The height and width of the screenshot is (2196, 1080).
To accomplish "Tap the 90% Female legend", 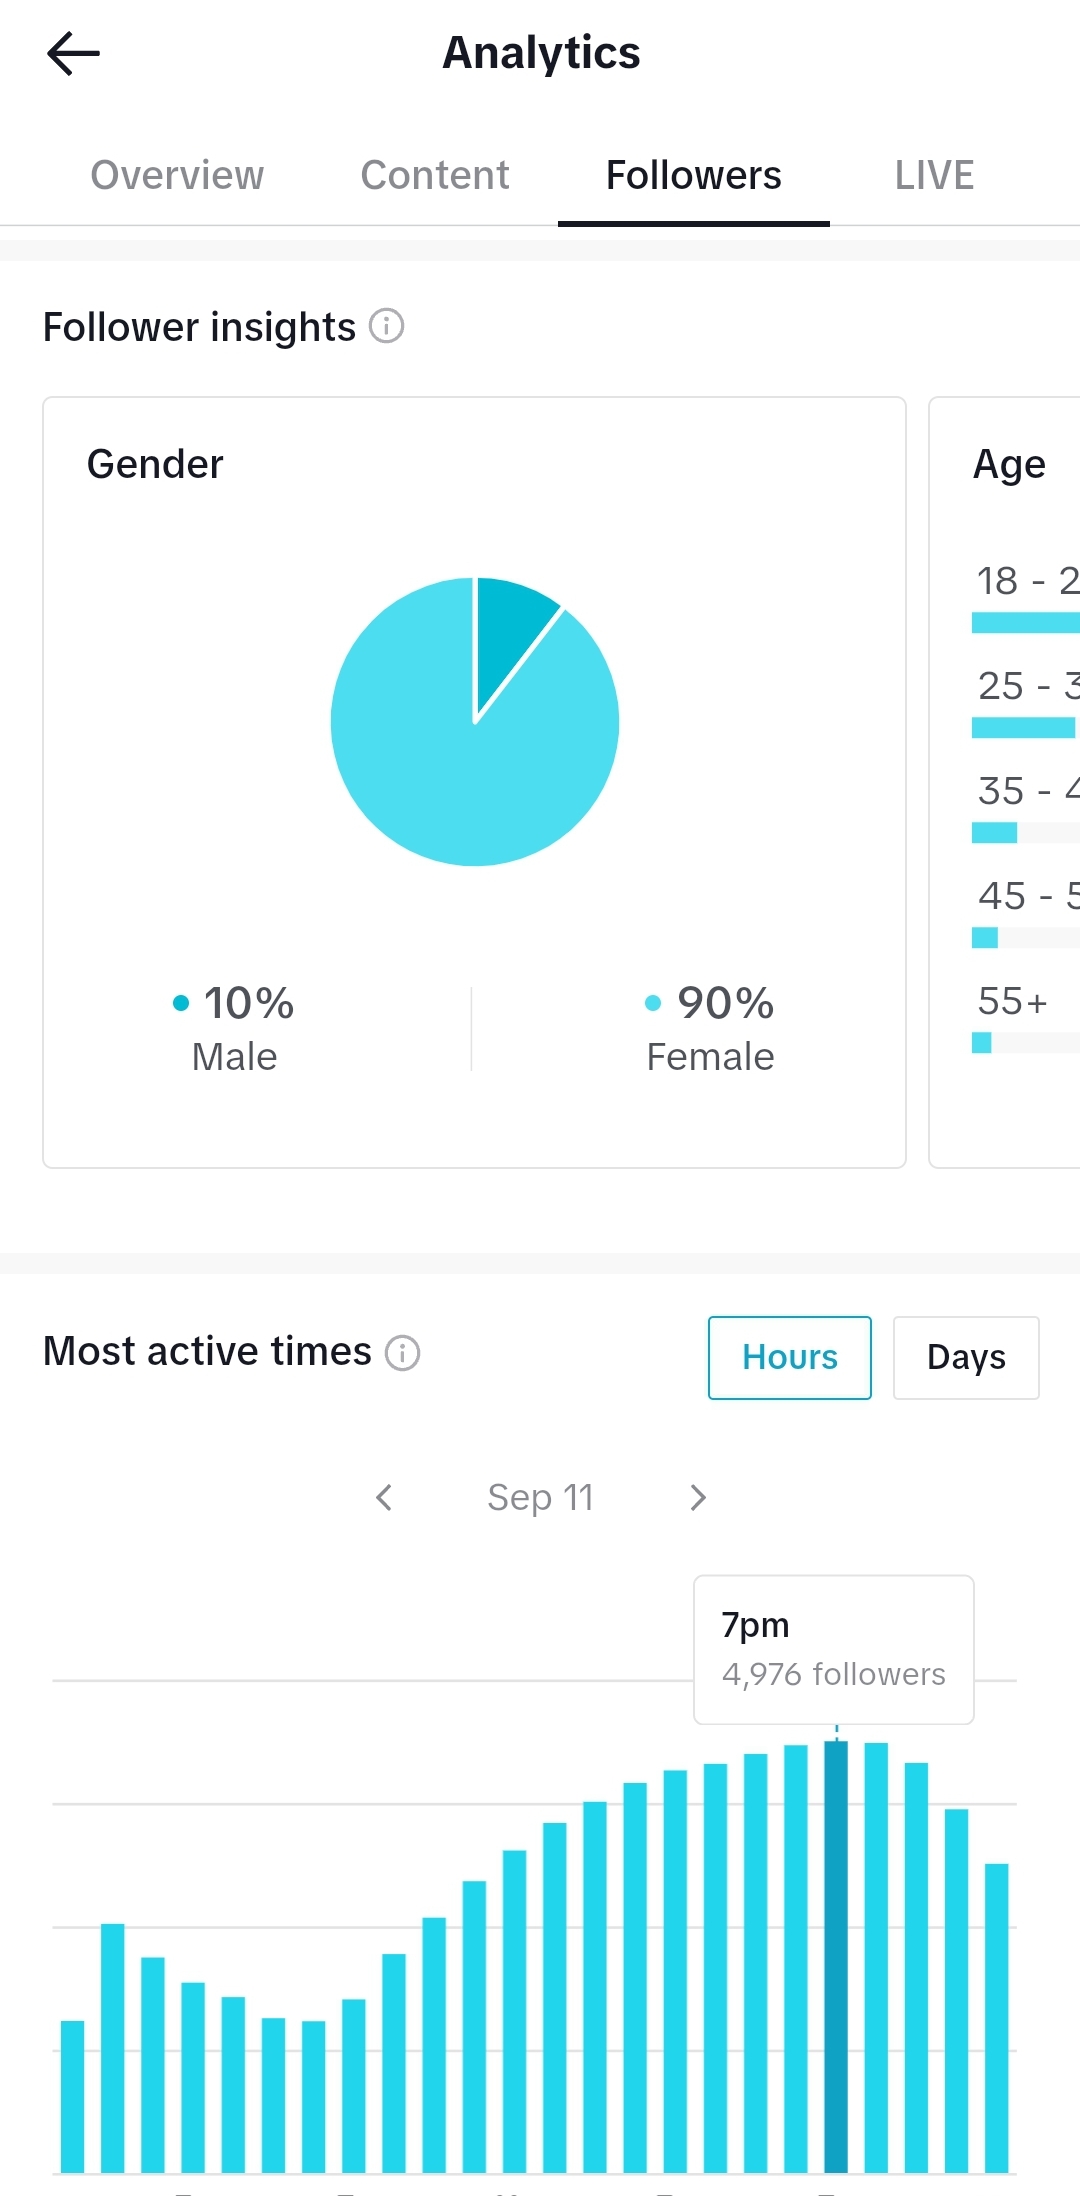I will 710,1028.
